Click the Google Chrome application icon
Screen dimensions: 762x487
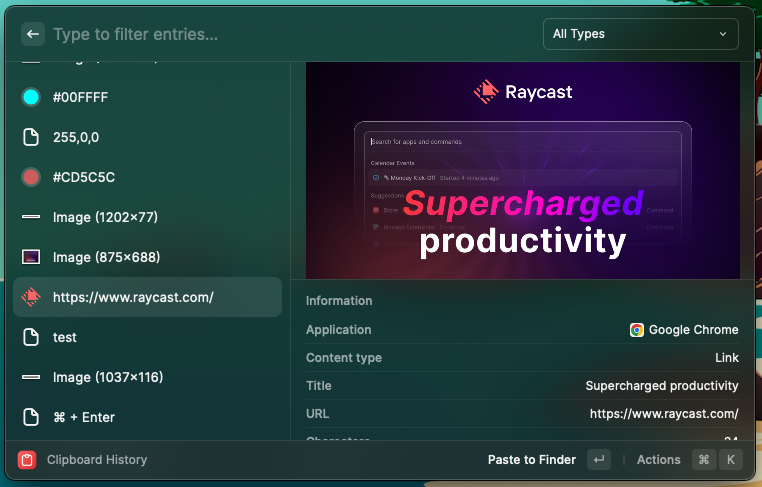point(637,330)
